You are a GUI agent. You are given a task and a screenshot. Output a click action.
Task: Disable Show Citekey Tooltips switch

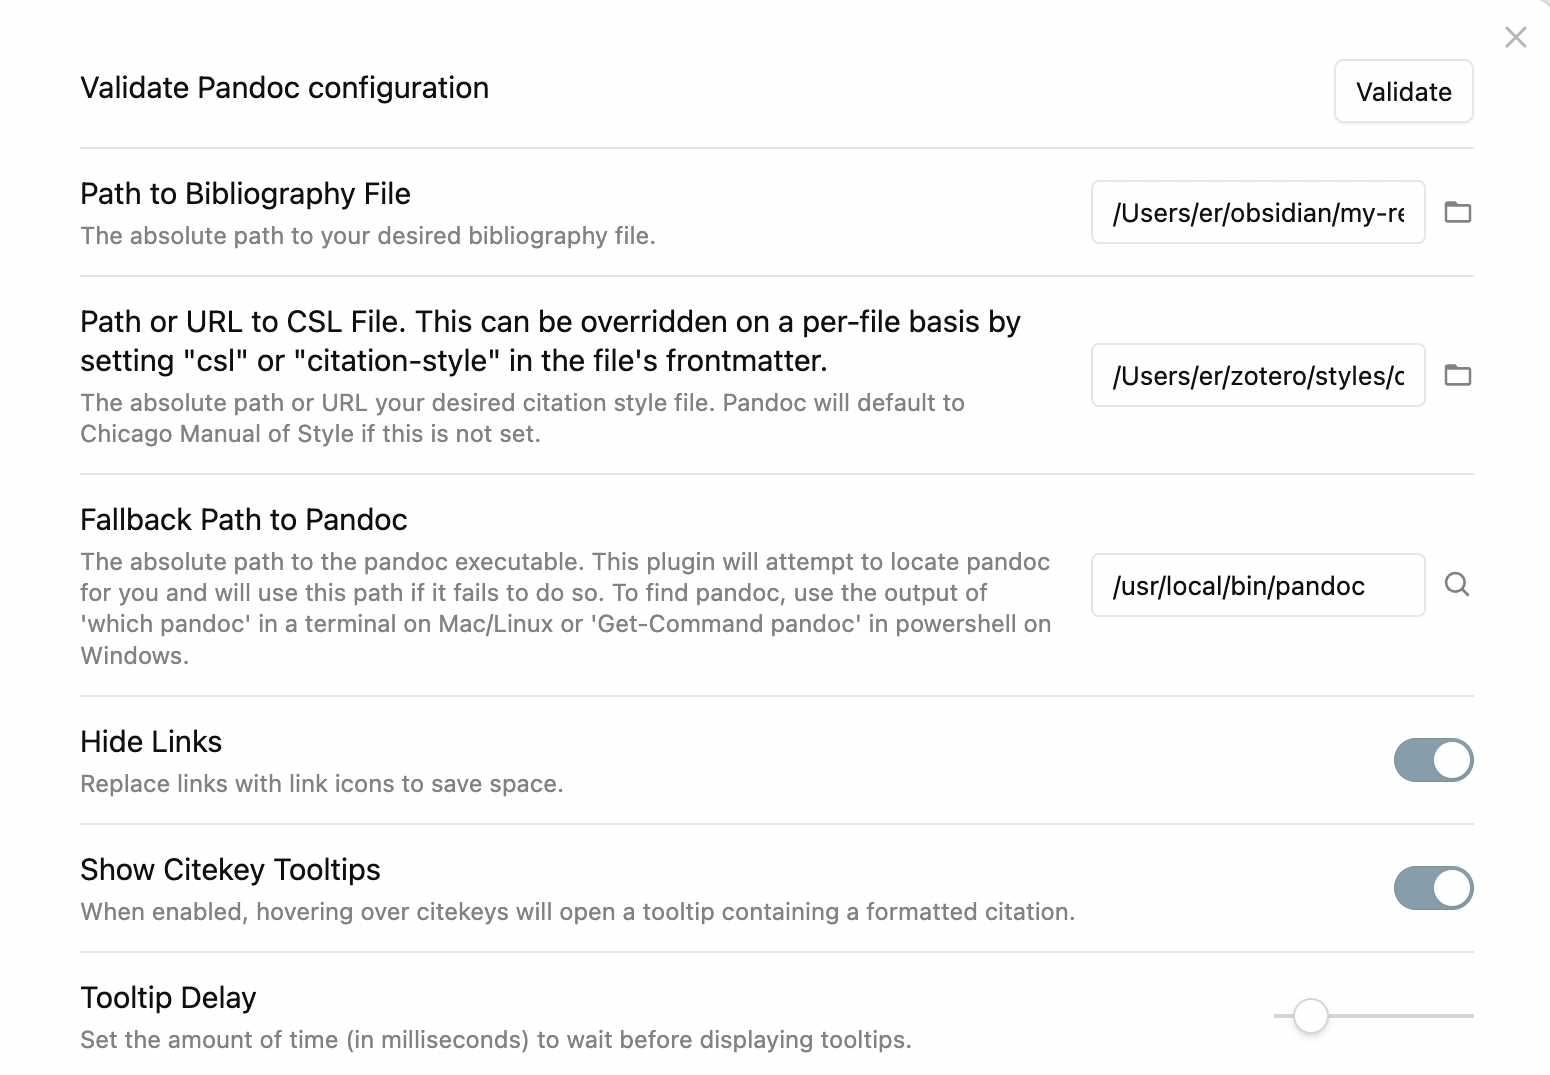pos(1433,888)
